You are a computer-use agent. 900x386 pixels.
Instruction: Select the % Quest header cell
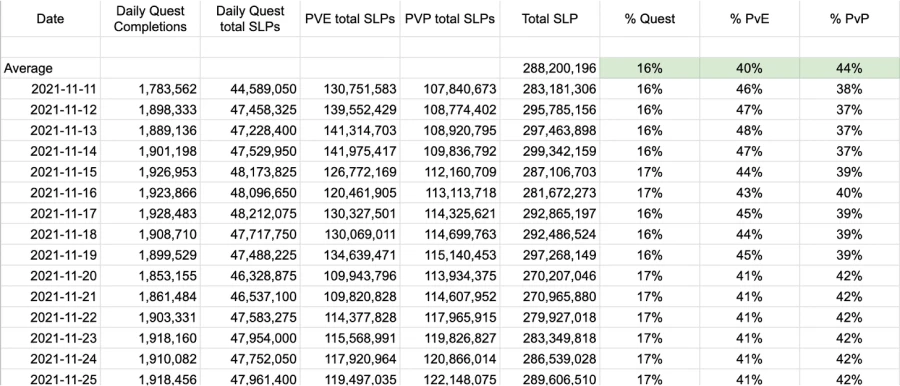point(650,18)
